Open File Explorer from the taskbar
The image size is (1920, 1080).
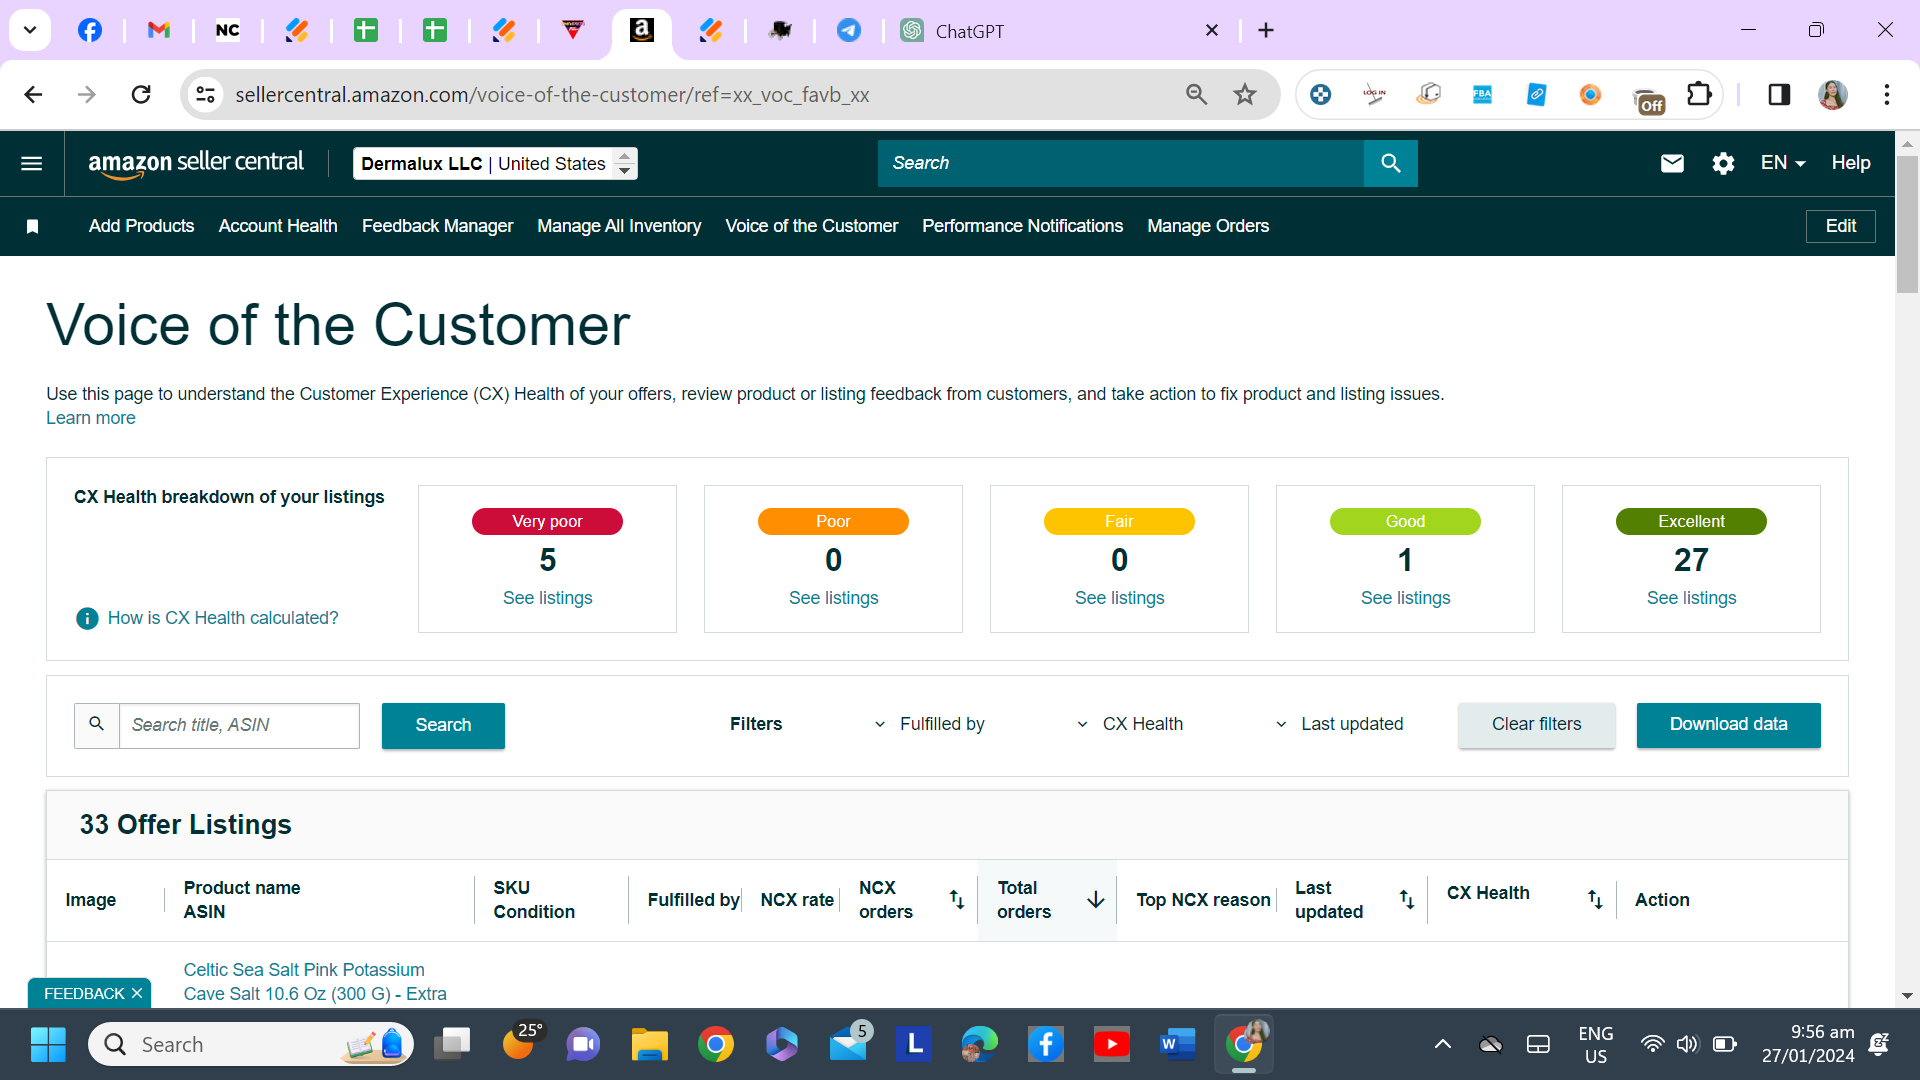(649, 1045)
